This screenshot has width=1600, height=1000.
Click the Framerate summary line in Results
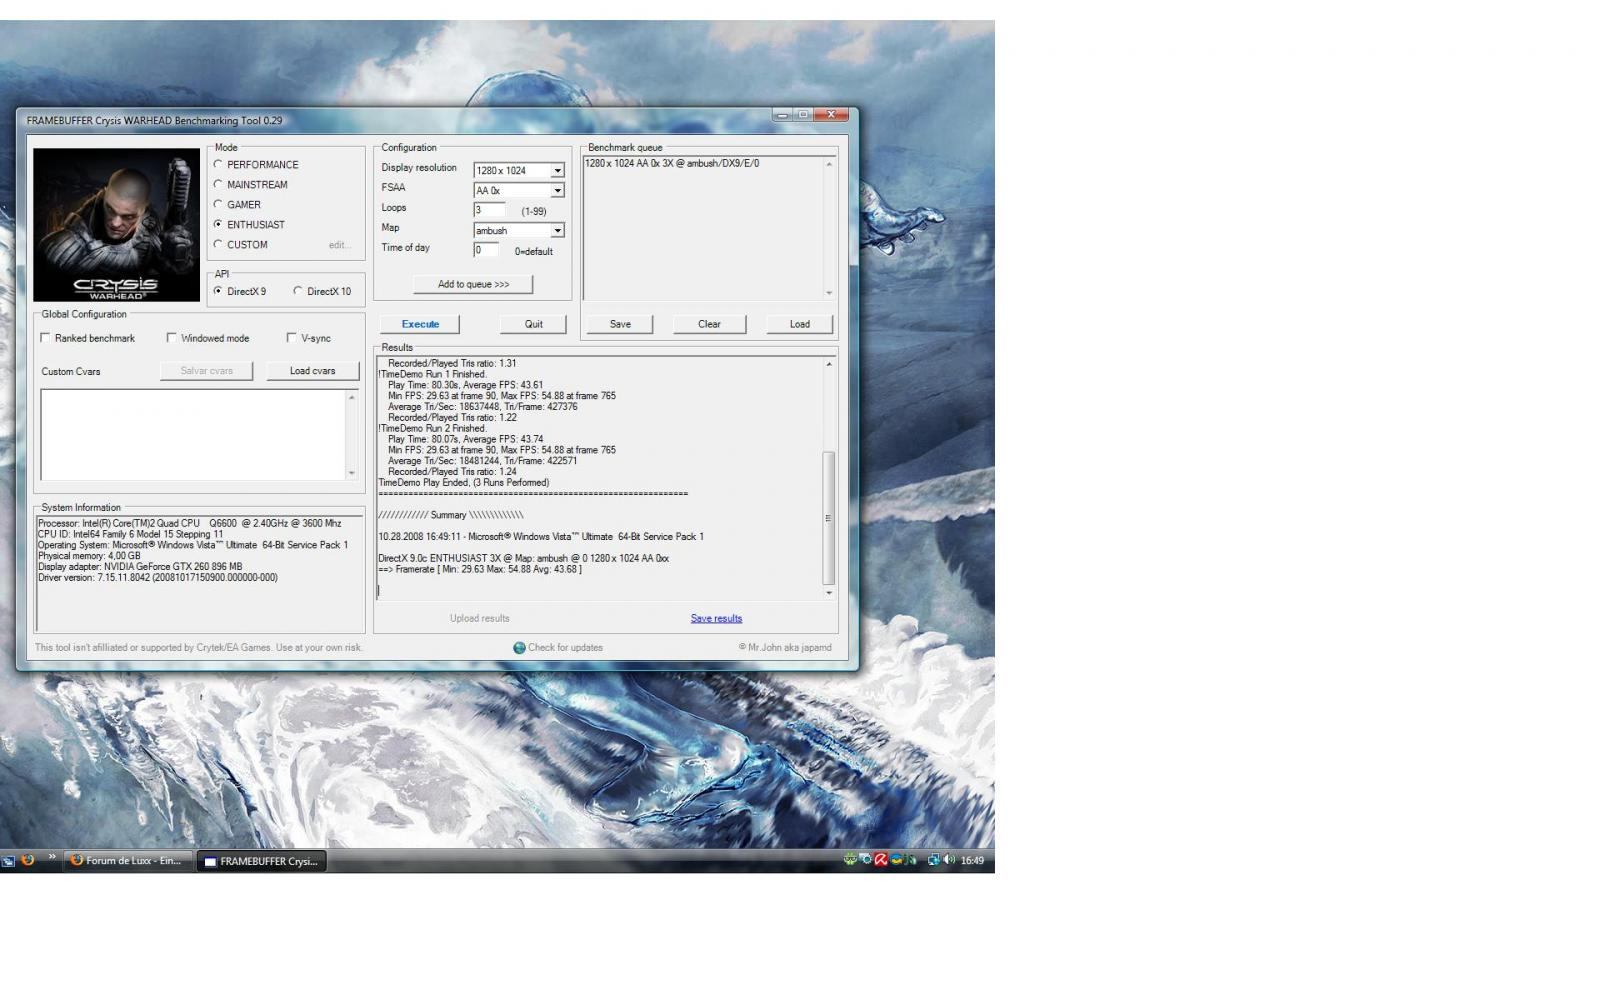480,569
